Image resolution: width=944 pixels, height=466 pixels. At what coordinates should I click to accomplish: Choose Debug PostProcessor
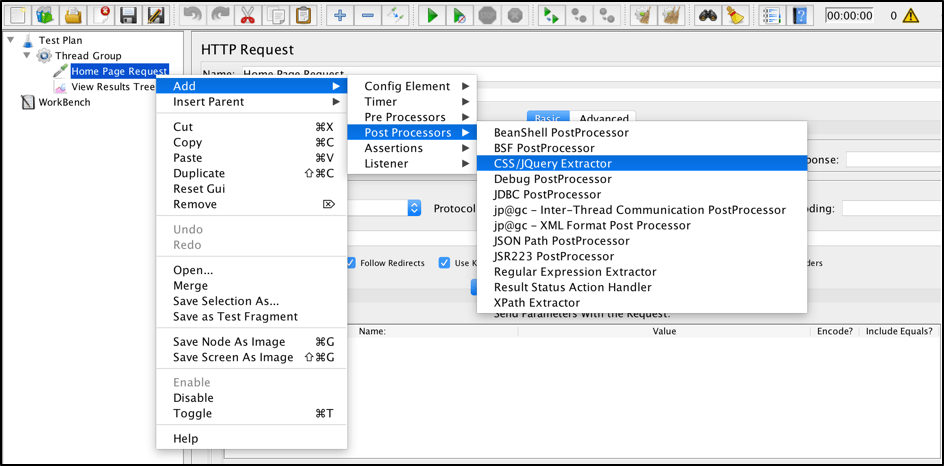[642, 179]
